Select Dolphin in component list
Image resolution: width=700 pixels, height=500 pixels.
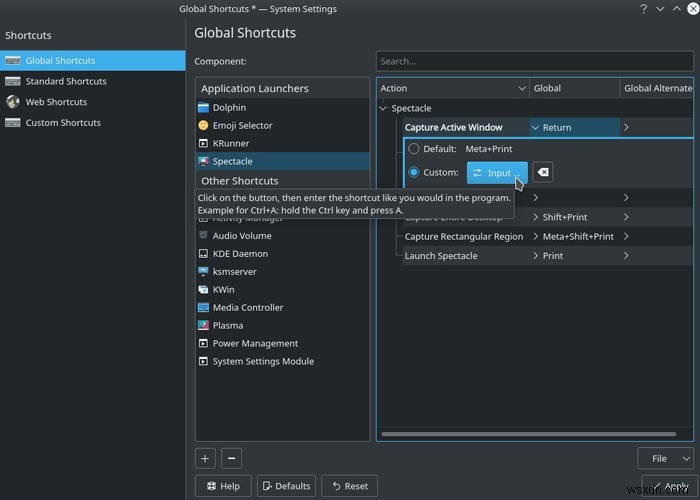pyautogui.click(x=283, y=108)
